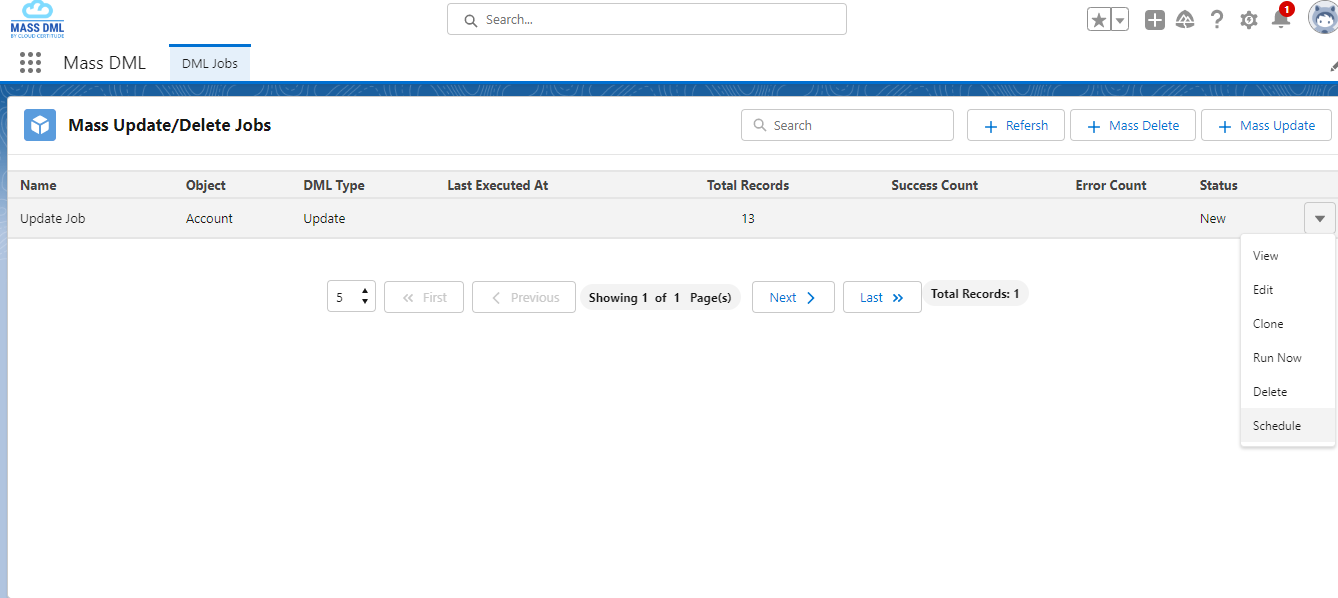This screenshot has height=598, width=1338.
Task: Open the Help question mark icon
Action: [x=1217, y=20]
